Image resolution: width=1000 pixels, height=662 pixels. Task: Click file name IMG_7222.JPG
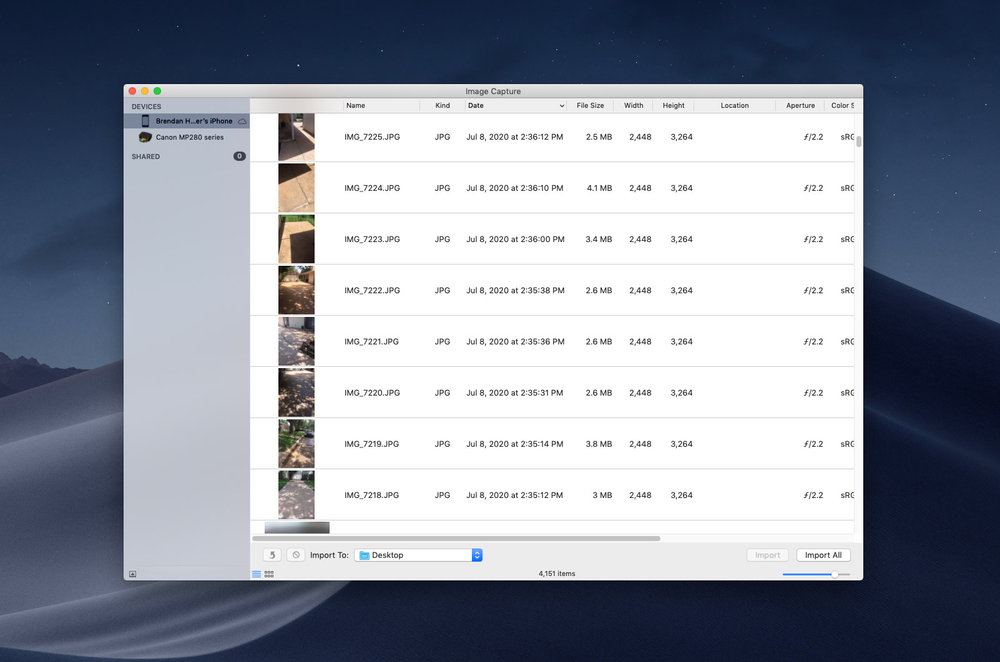pyautogui.click(x=372, y=290)
